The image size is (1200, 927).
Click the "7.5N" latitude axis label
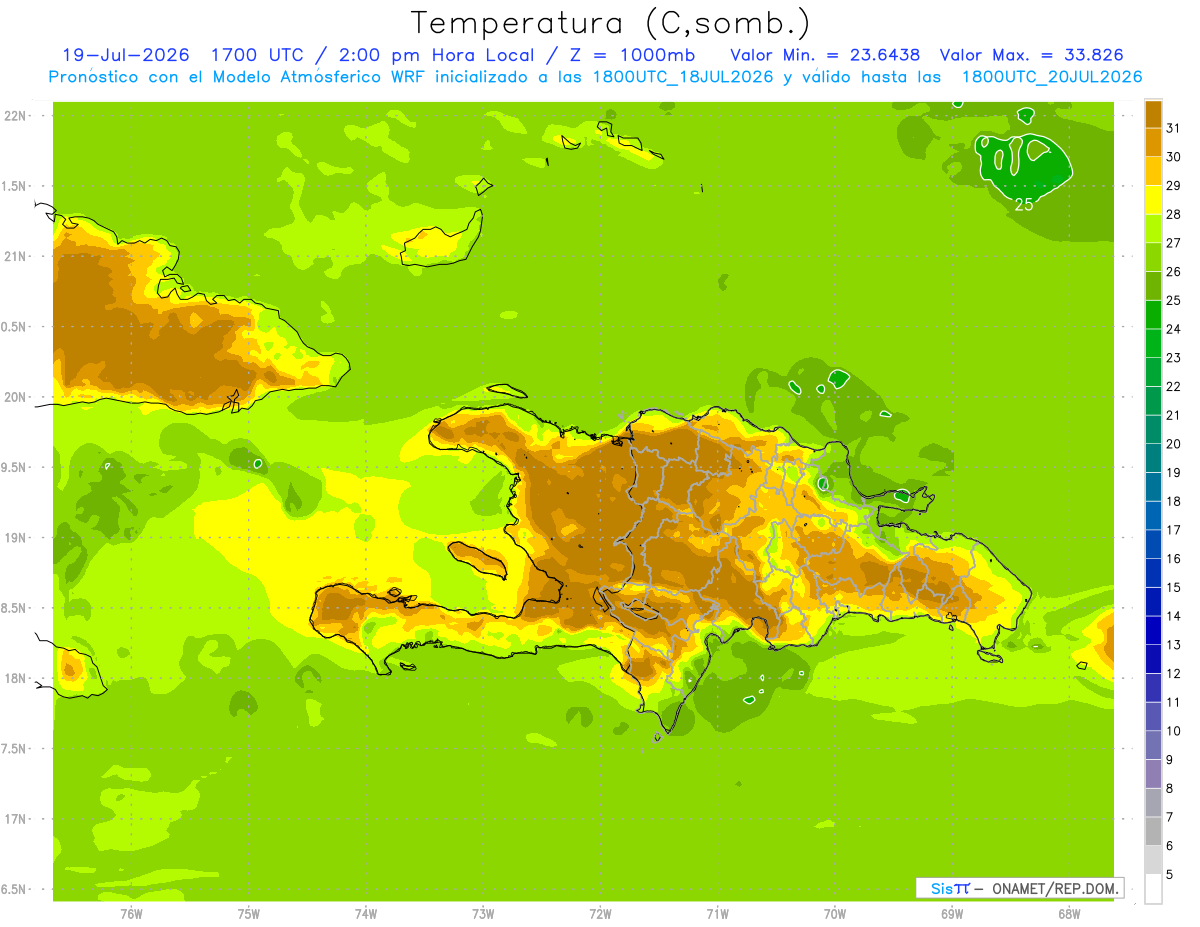point(15,749)
